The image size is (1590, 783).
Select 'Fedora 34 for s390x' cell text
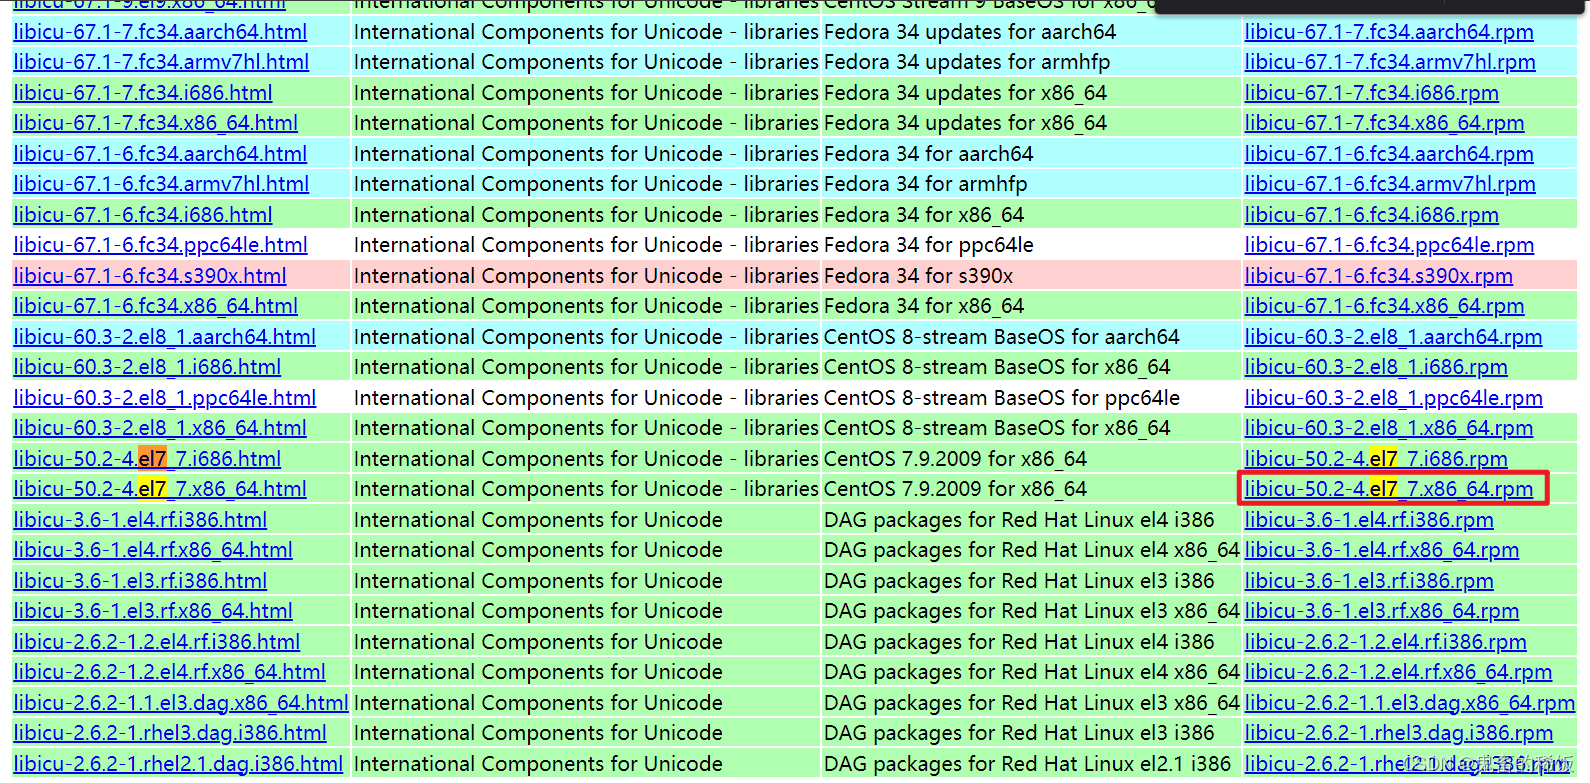point(918,276)
